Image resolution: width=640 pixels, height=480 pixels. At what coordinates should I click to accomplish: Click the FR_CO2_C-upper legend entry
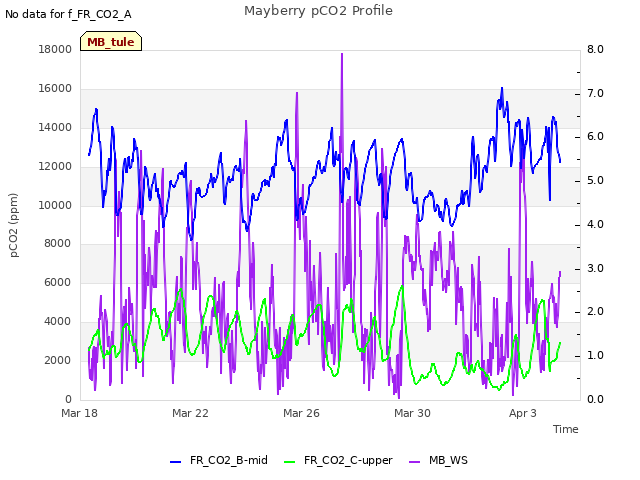point(338,460)
